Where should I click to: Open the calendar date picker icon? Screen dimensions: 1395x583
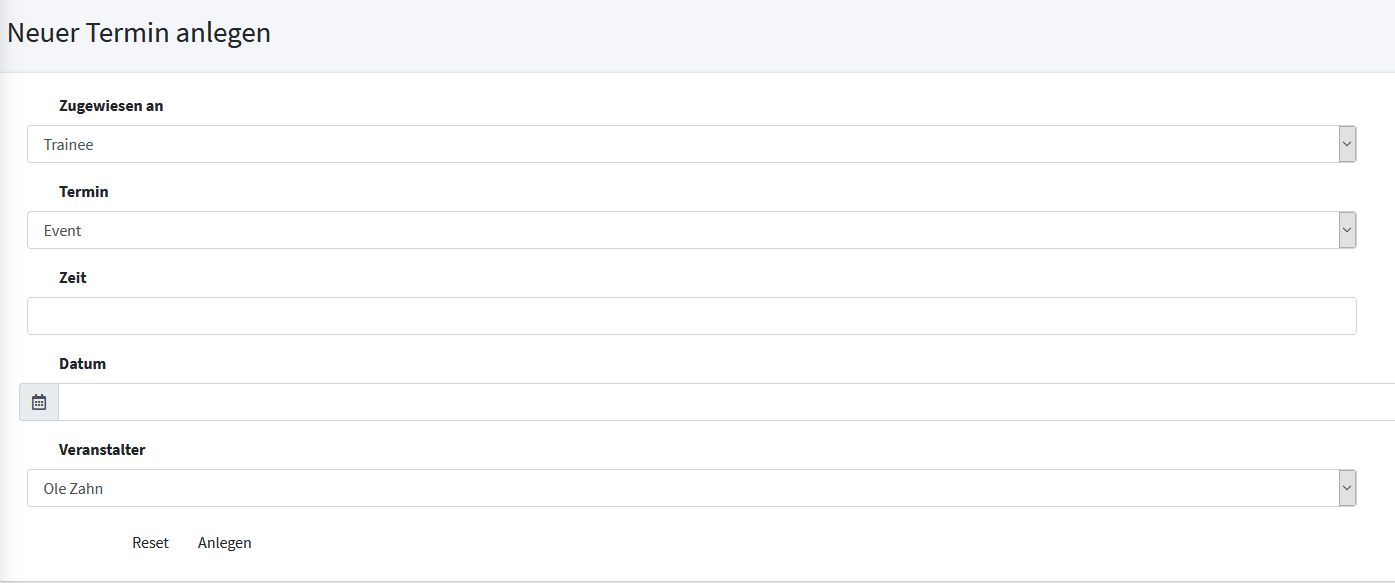tap(39, 402)
